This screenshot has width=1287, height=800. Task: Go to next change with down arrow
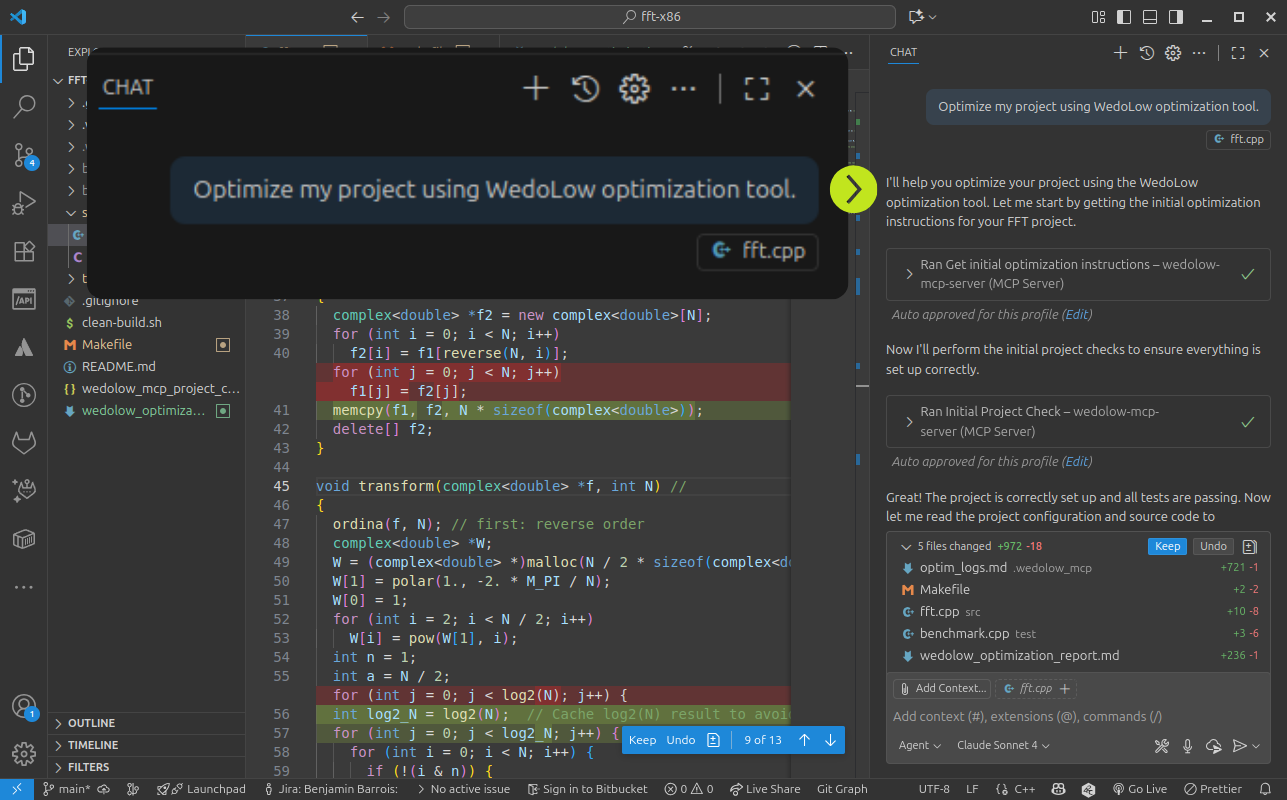click(x=830, y=740)
